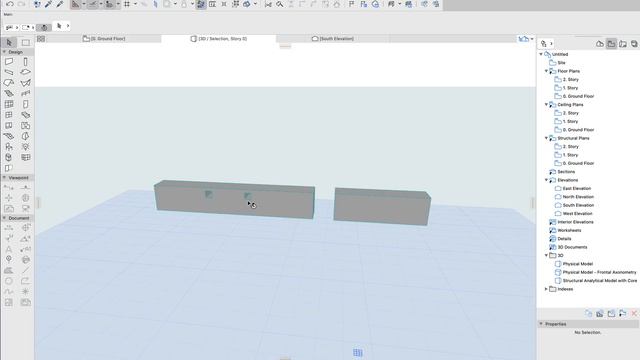This screenshot has width=640, height=360.
Task: Click the Pick Up Parameters eyedropper icon
Action: [x=48, y=4]
